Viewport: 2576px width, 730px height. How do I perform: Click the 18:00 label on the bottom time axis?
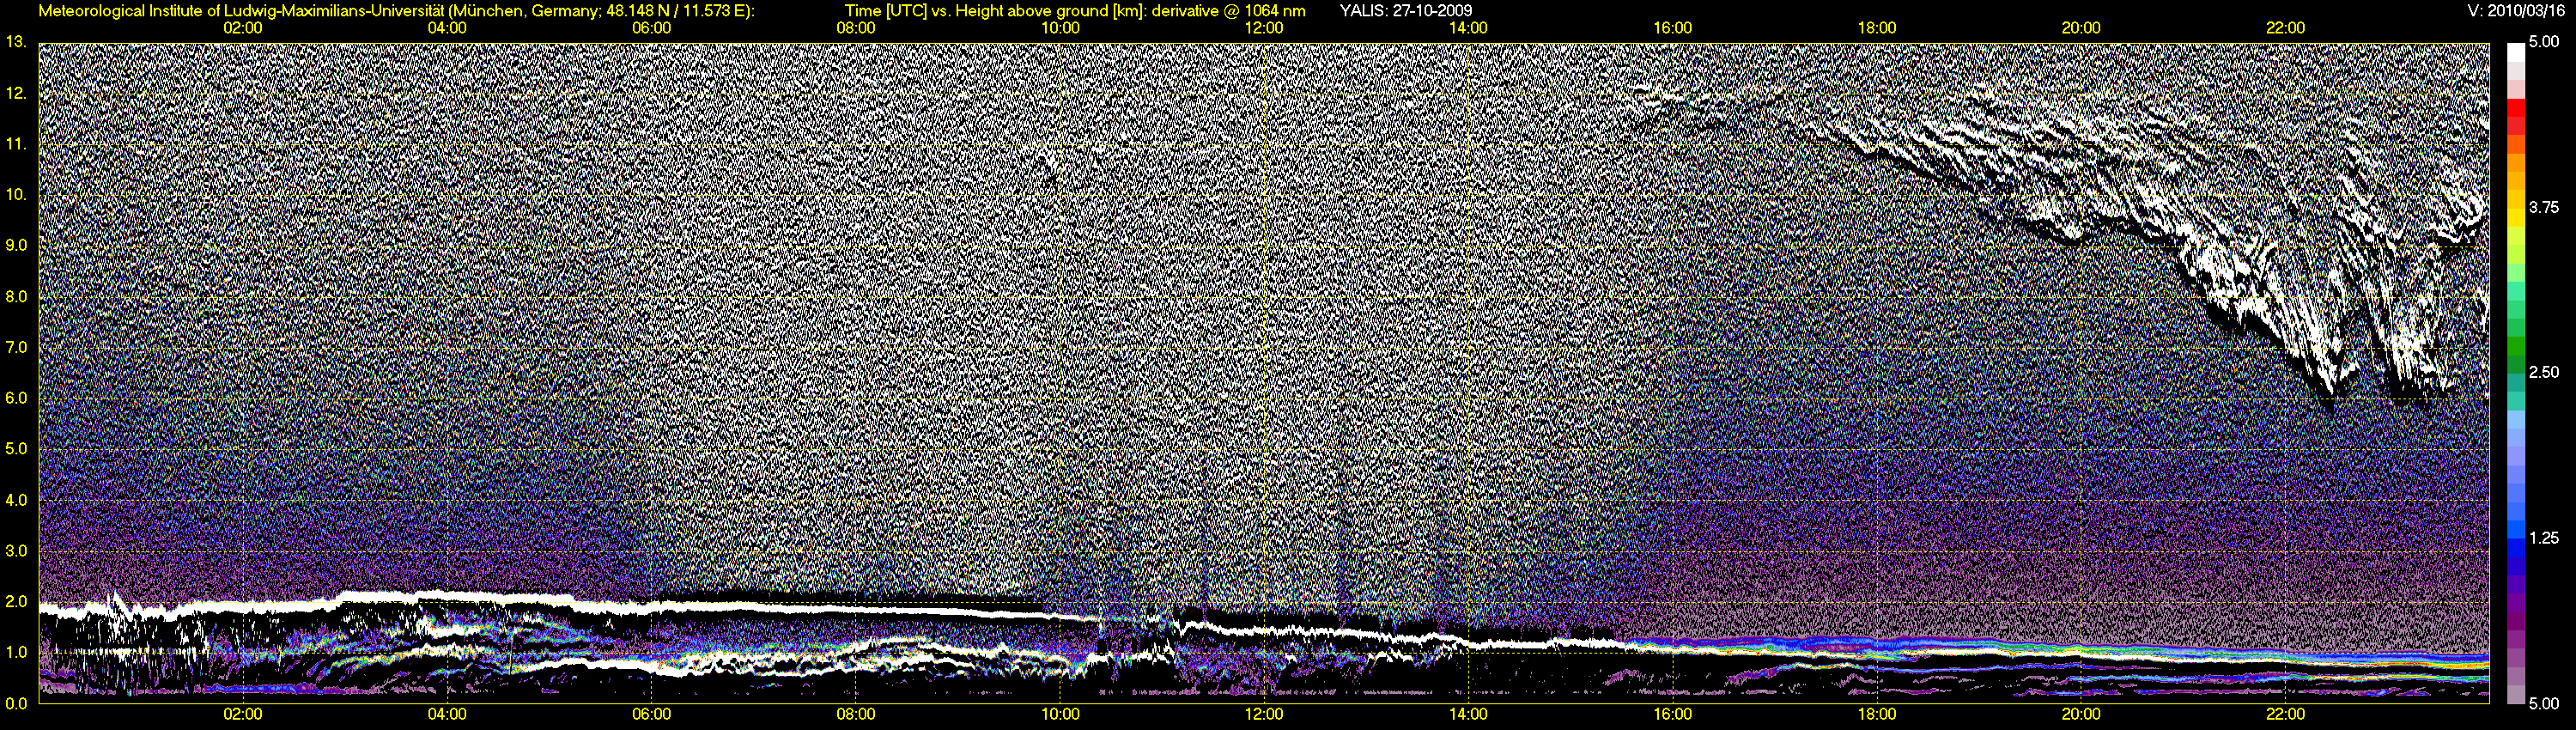pyautogui.click(x=1877, y=714)
